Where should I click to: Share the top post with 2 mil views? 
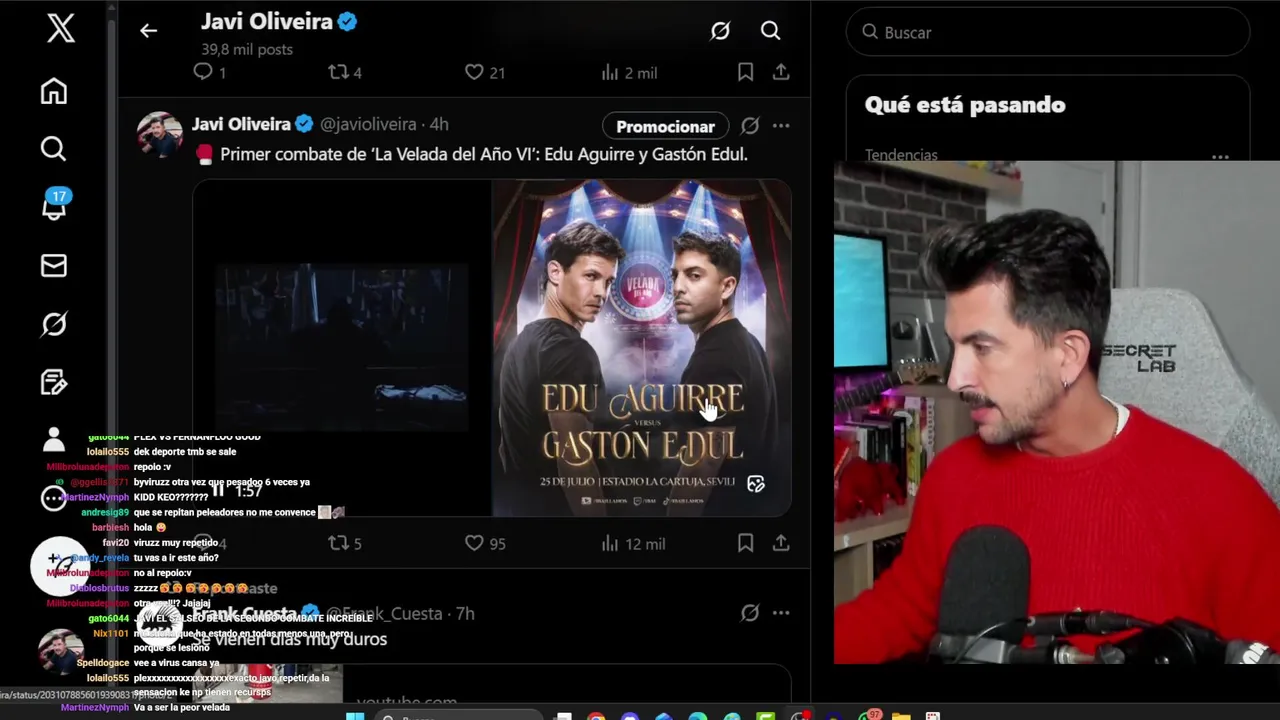point(781,72)
